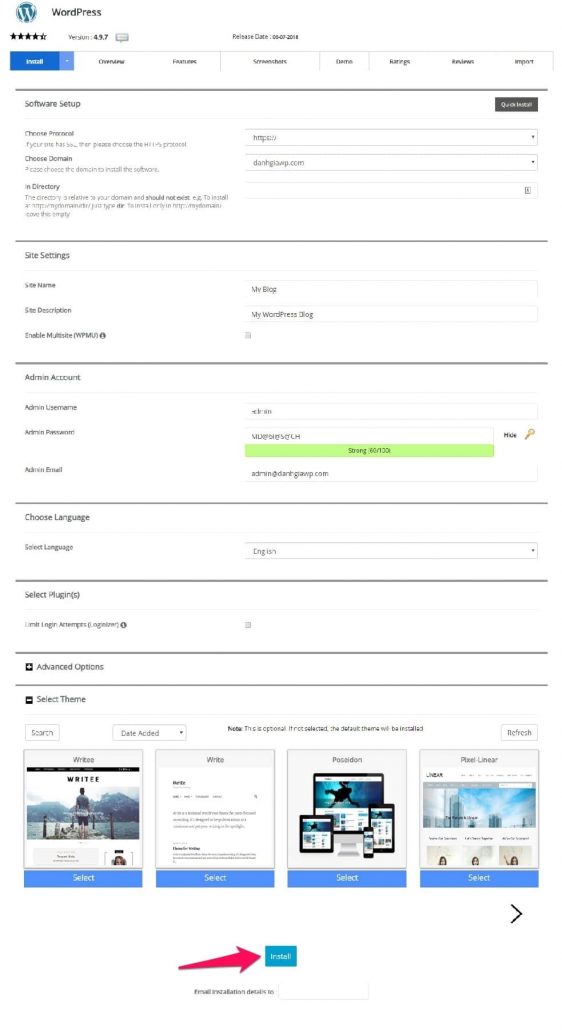Viewport: 562px width, 1030px height.
Task: Switch to the Reviews tab
Action: [462, 61]
